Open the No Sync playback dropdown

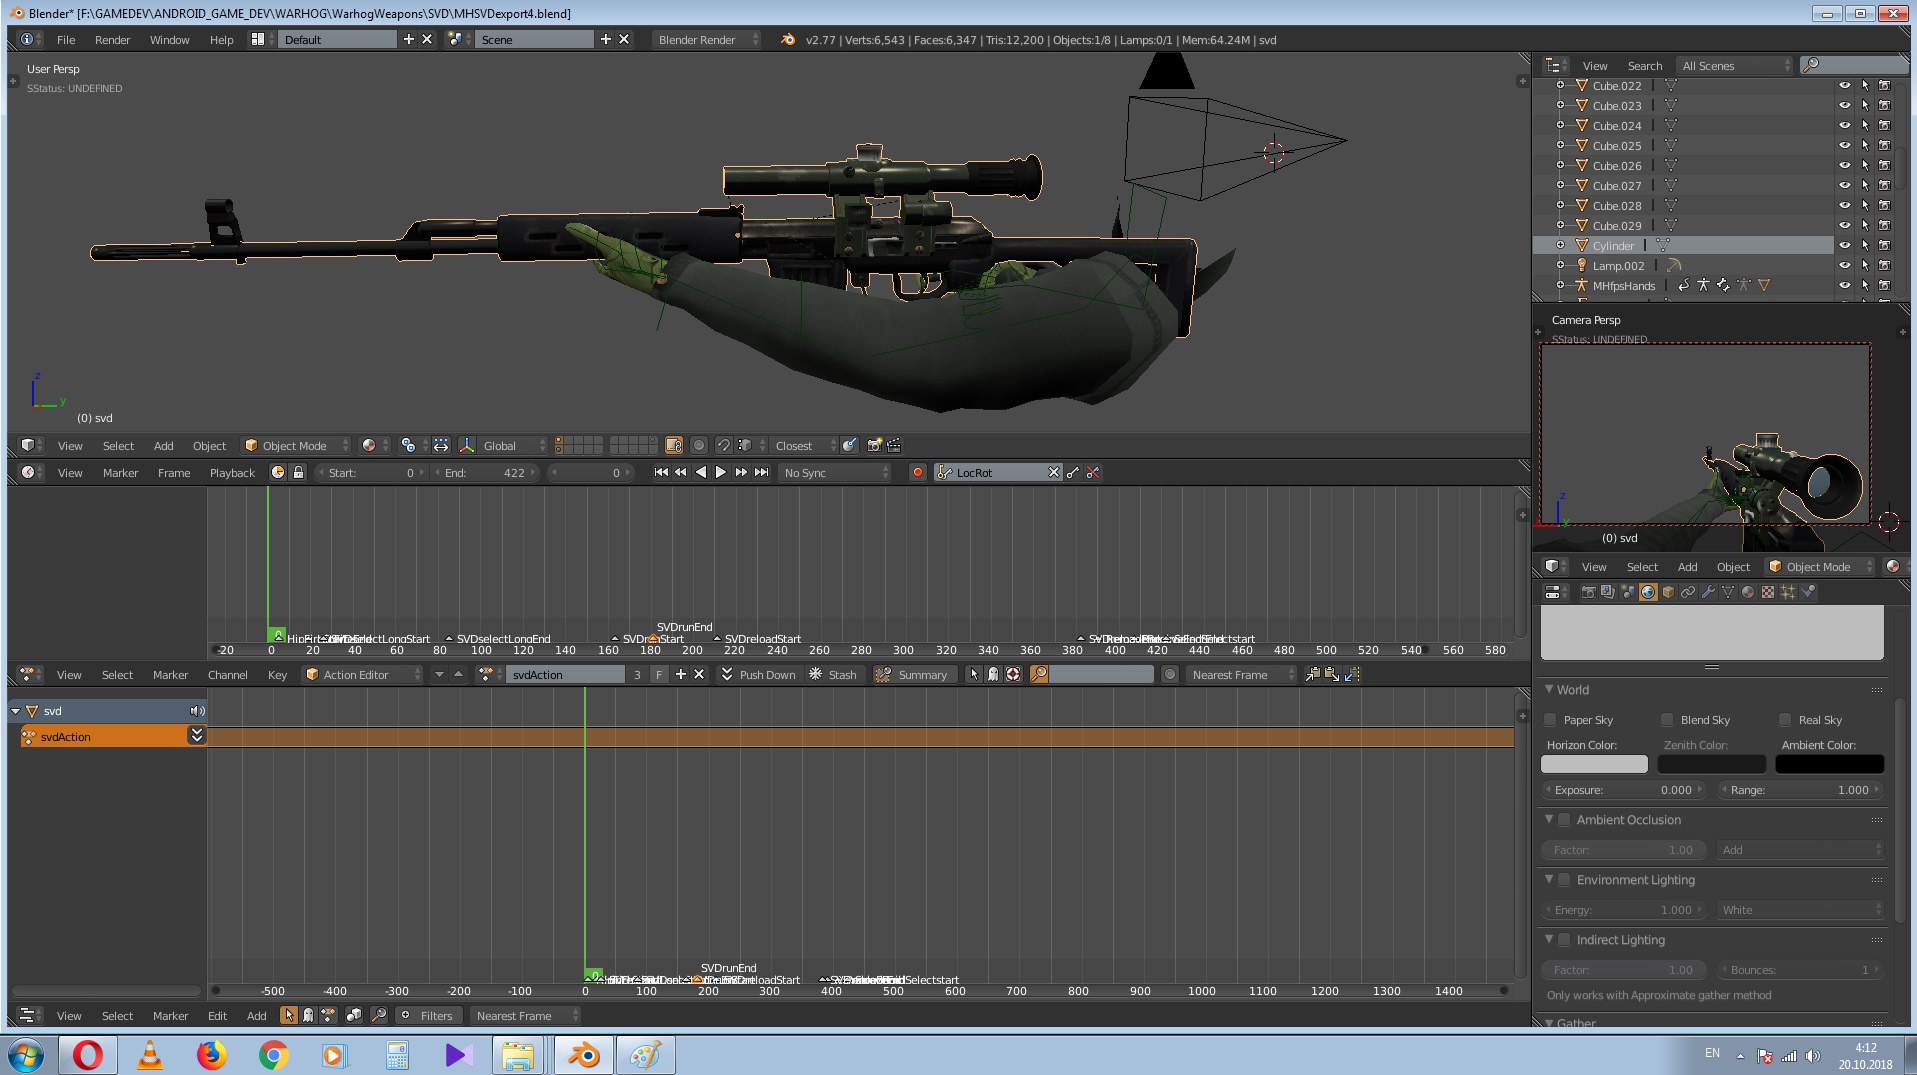click(835, 473)
